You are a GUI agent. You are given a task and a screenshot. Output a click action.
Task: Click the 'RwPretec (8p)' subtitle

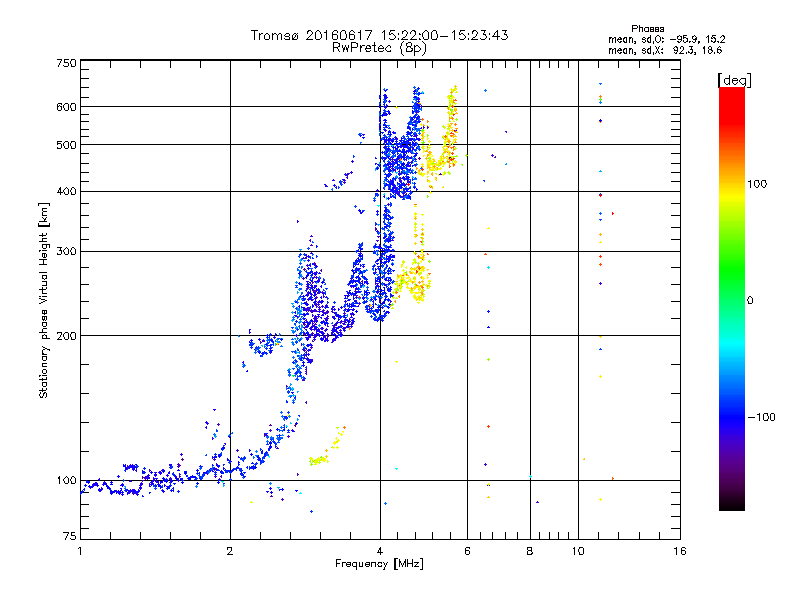379,48
